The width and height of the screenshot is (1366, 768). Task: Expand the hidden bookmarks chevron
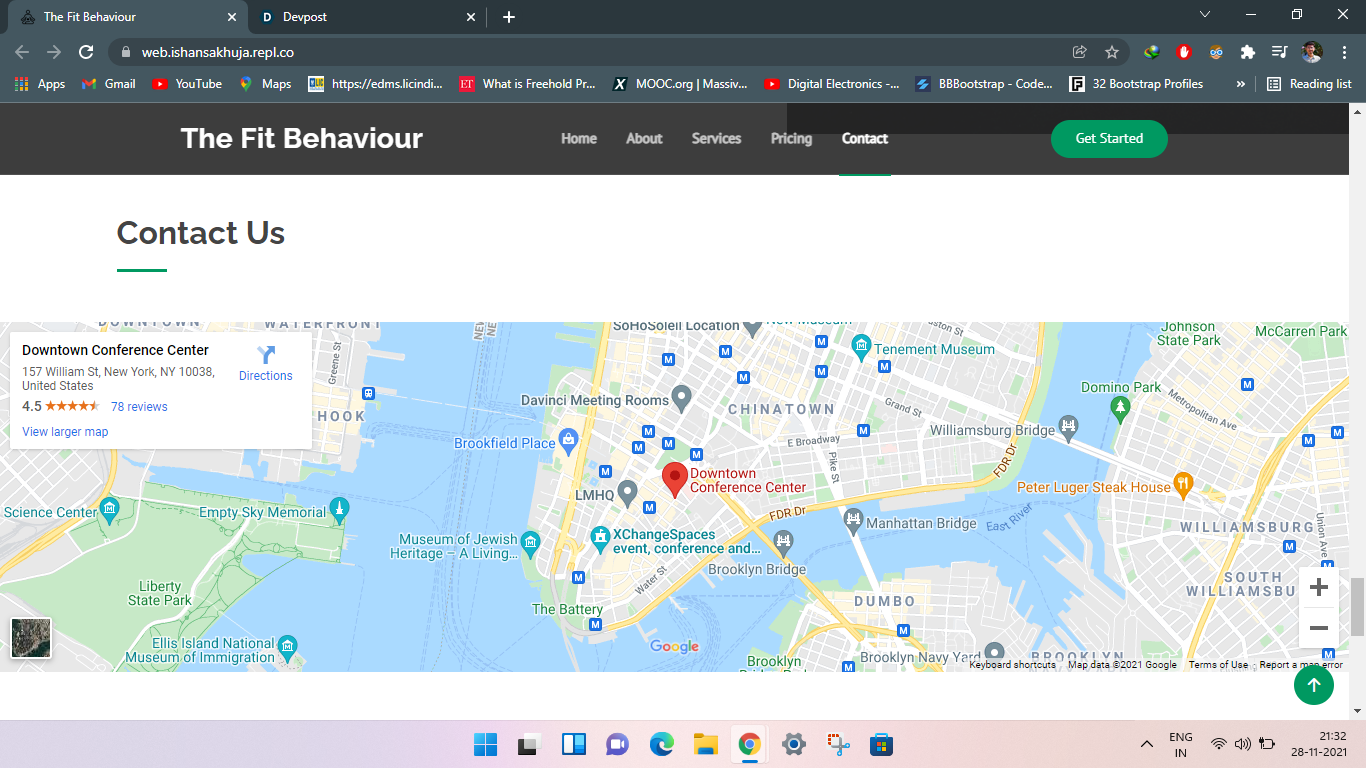tap(1240, 84)
